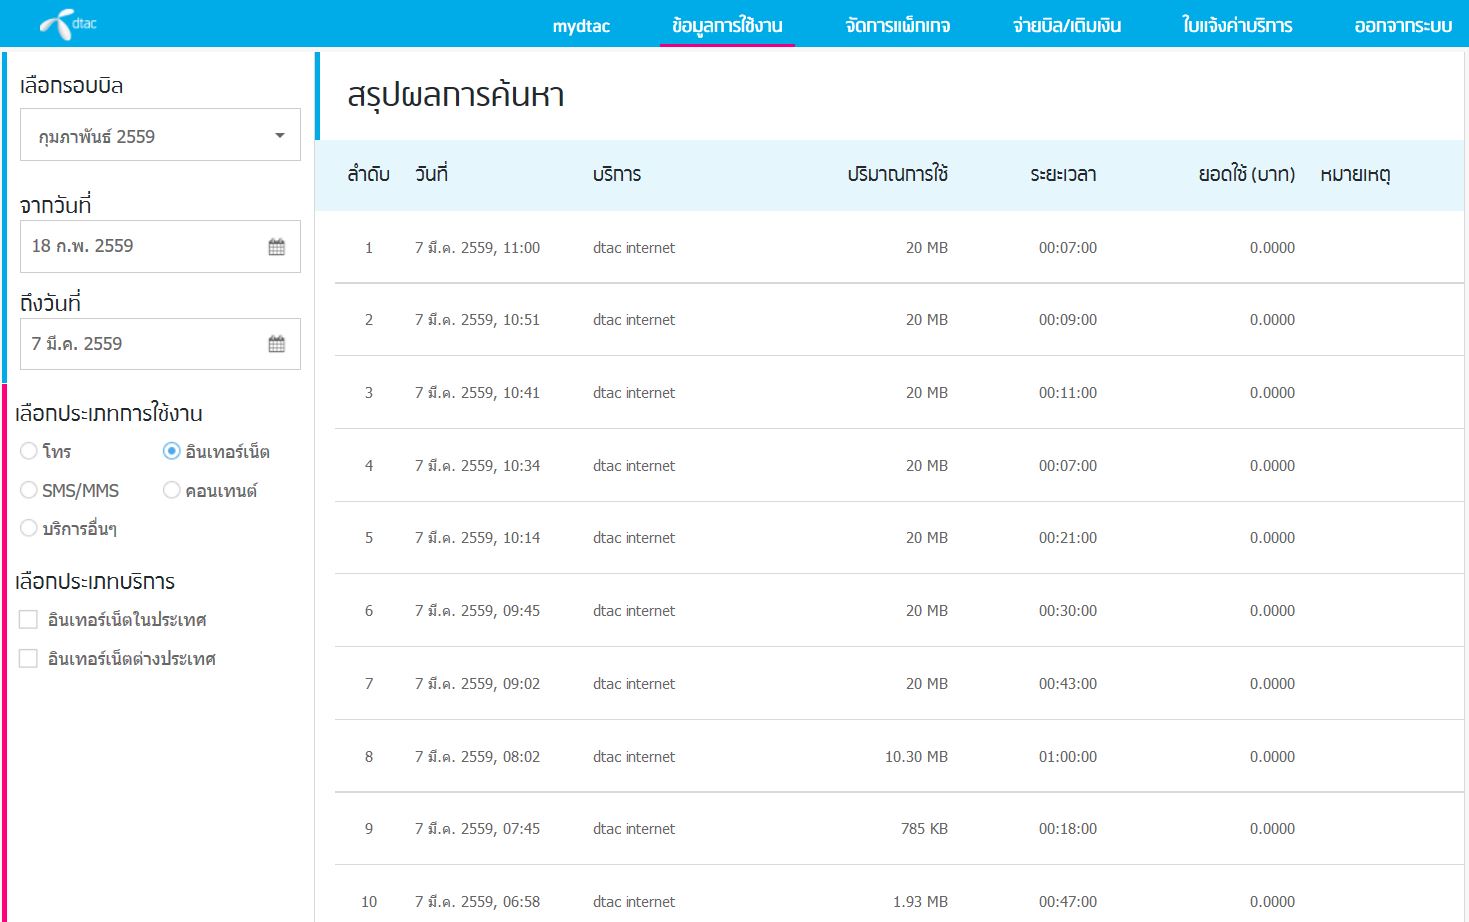Go to the mydtac menu

pyautogui.click(x=581, y=26)
